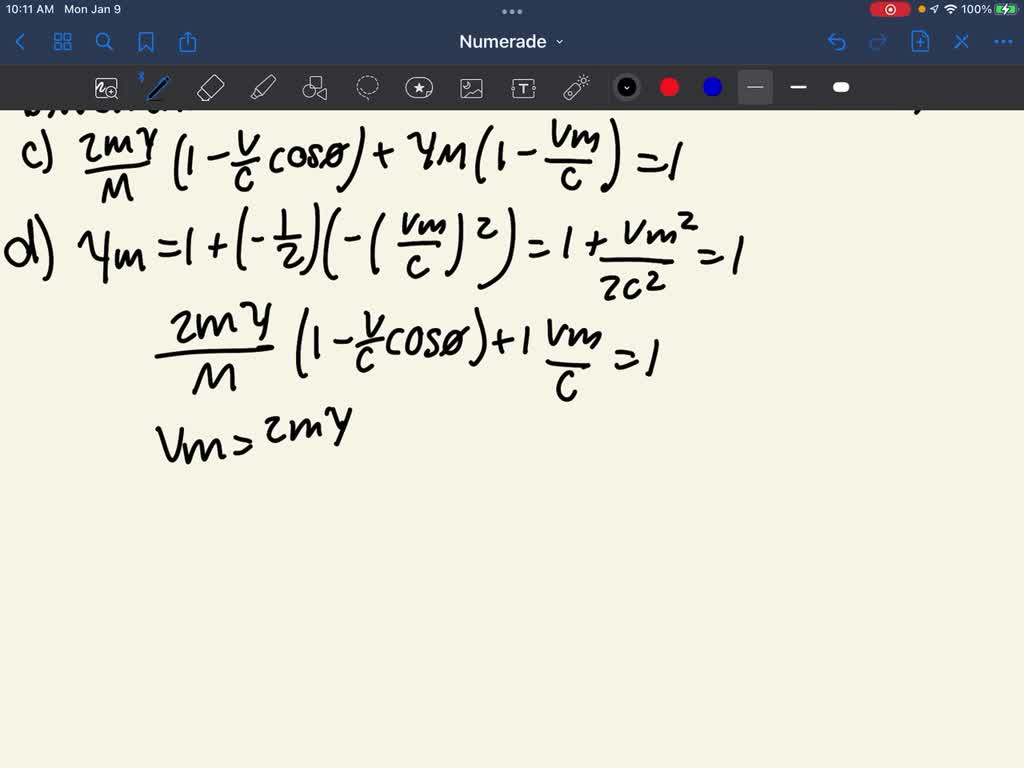Open the three-dot more options menu

(x=1002, y=42)
